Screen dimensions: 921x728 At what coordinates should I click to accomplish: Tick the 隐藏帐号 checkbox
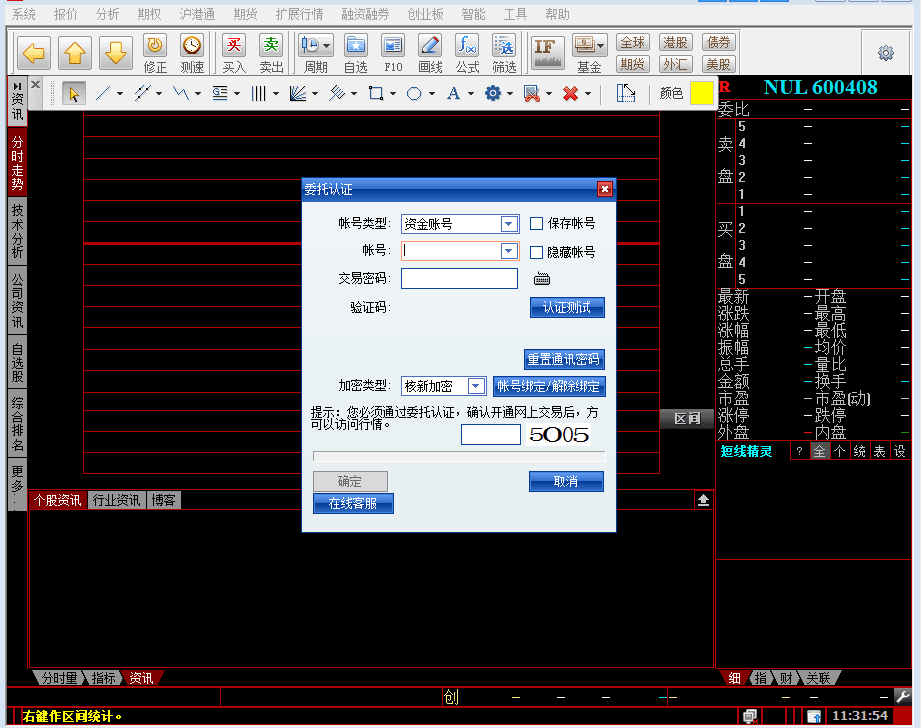click(537, 253)
